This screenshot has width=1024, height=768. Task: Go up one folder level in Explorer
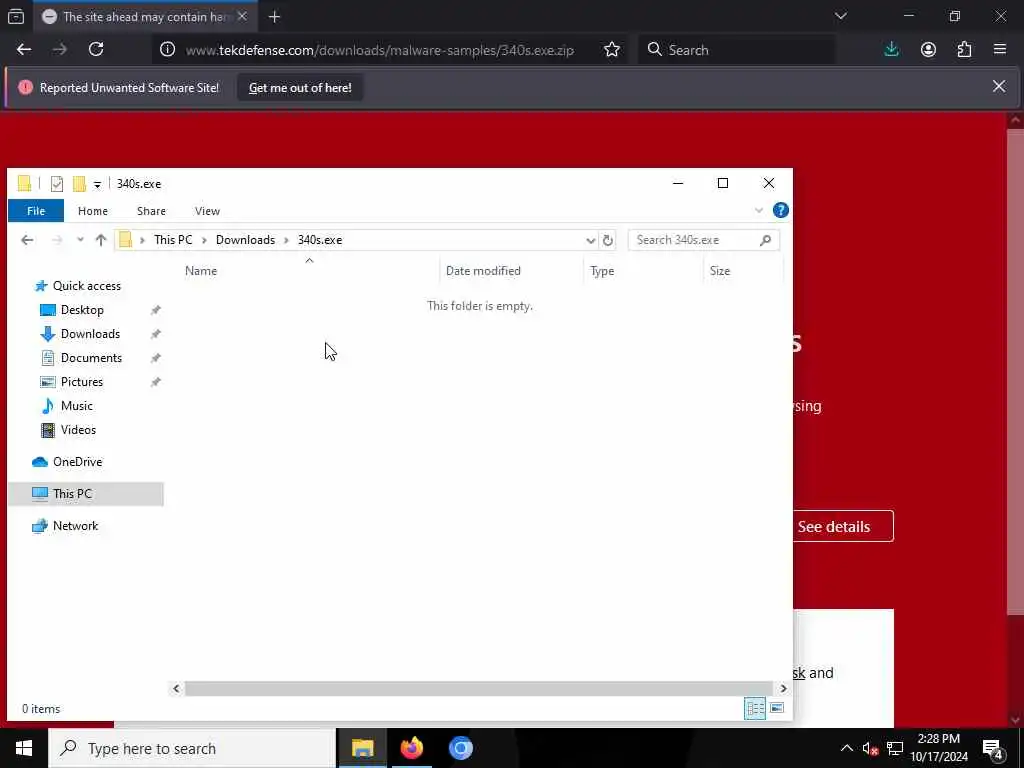point(101,240)
